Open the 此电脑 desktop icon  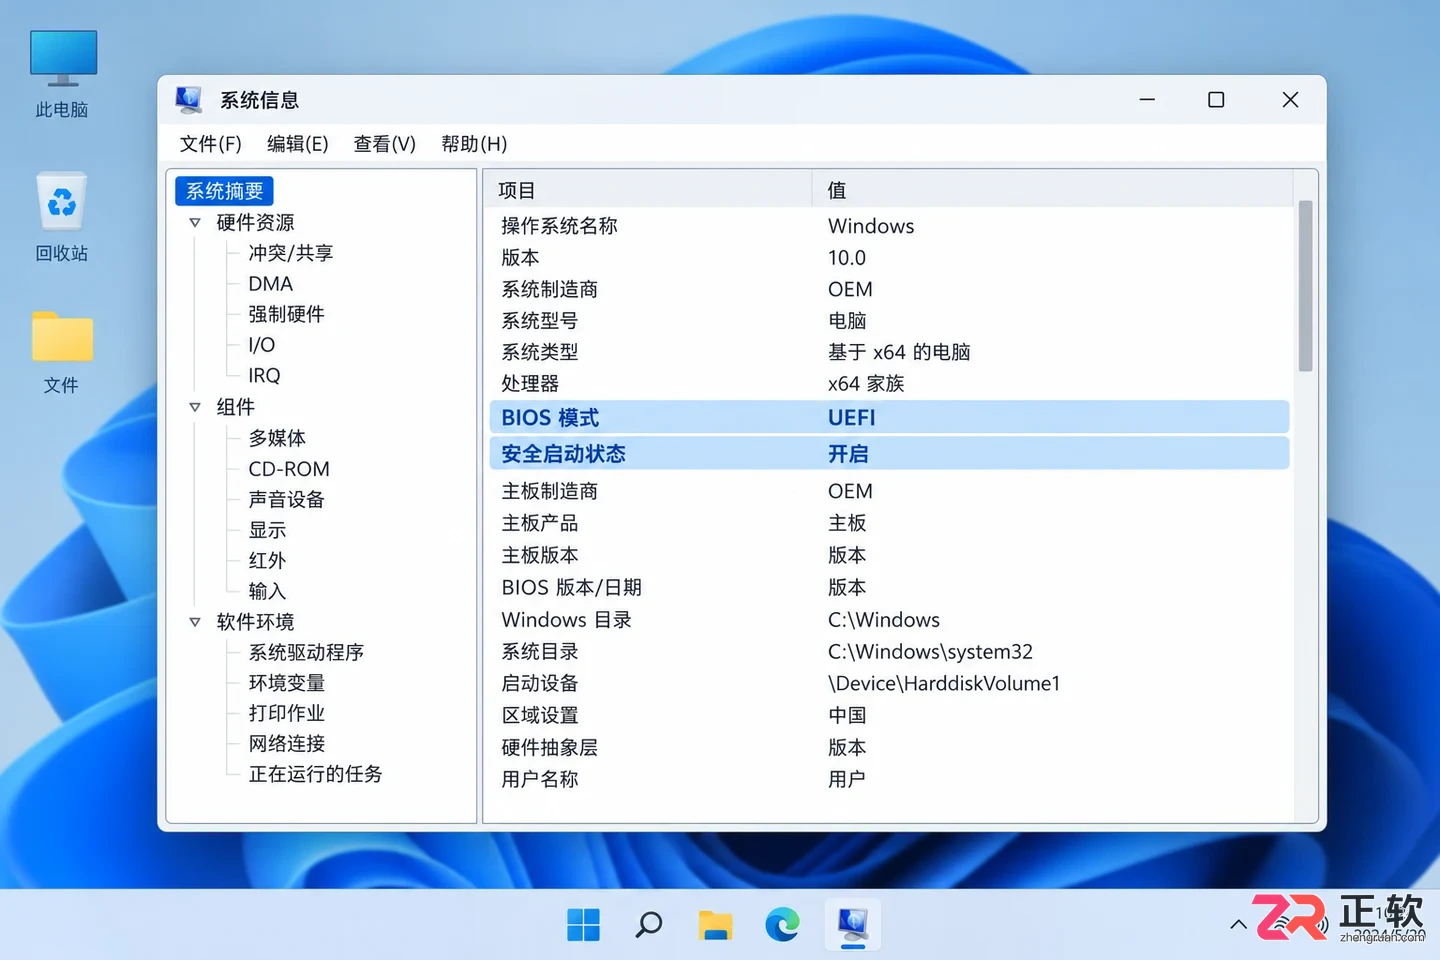pos(62,74)
